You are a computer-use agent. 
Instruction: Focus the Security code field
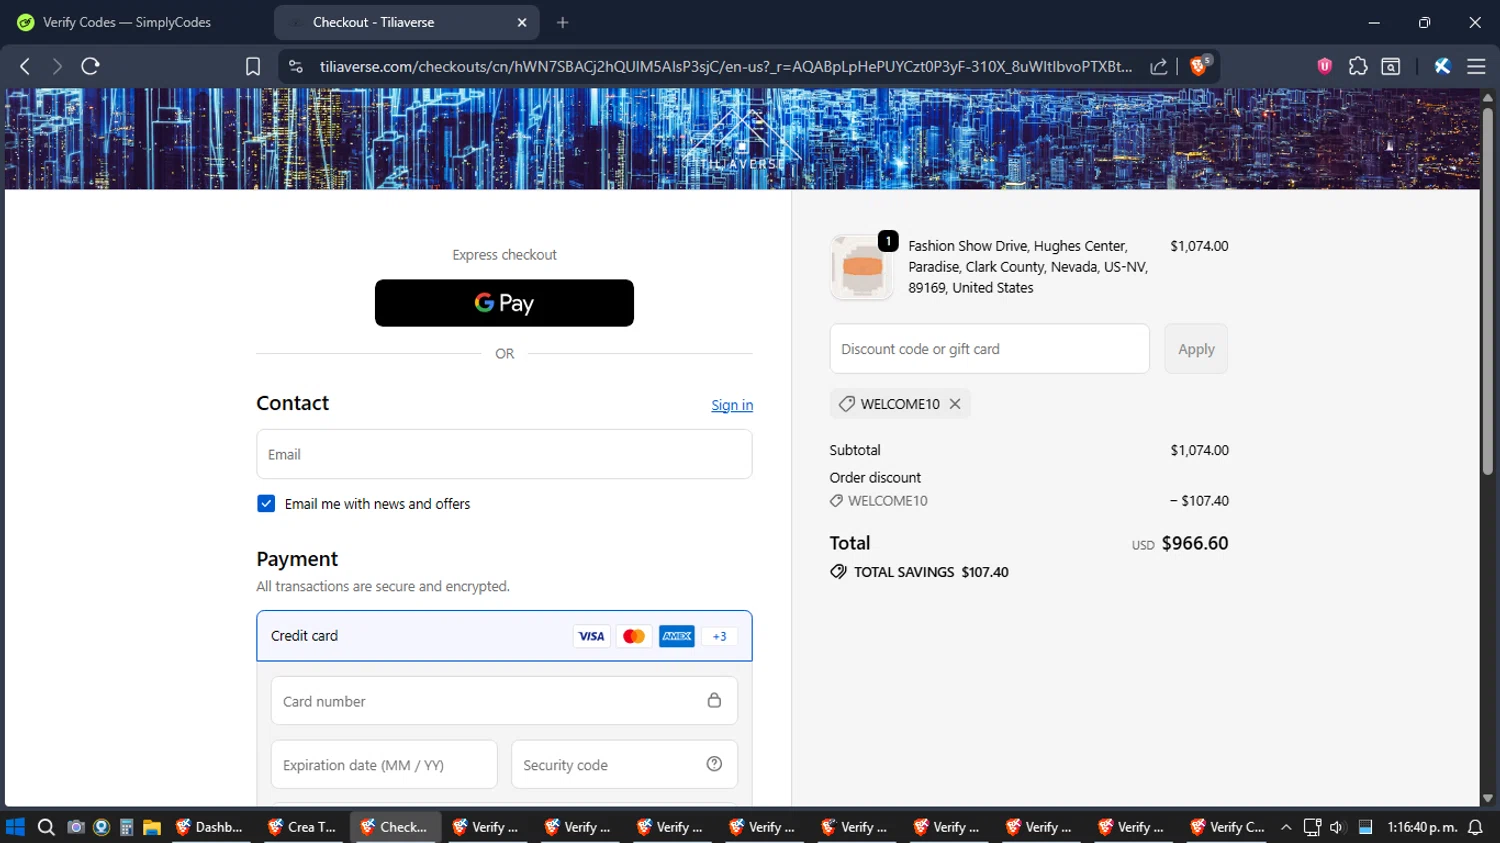(x=624, y=765)
